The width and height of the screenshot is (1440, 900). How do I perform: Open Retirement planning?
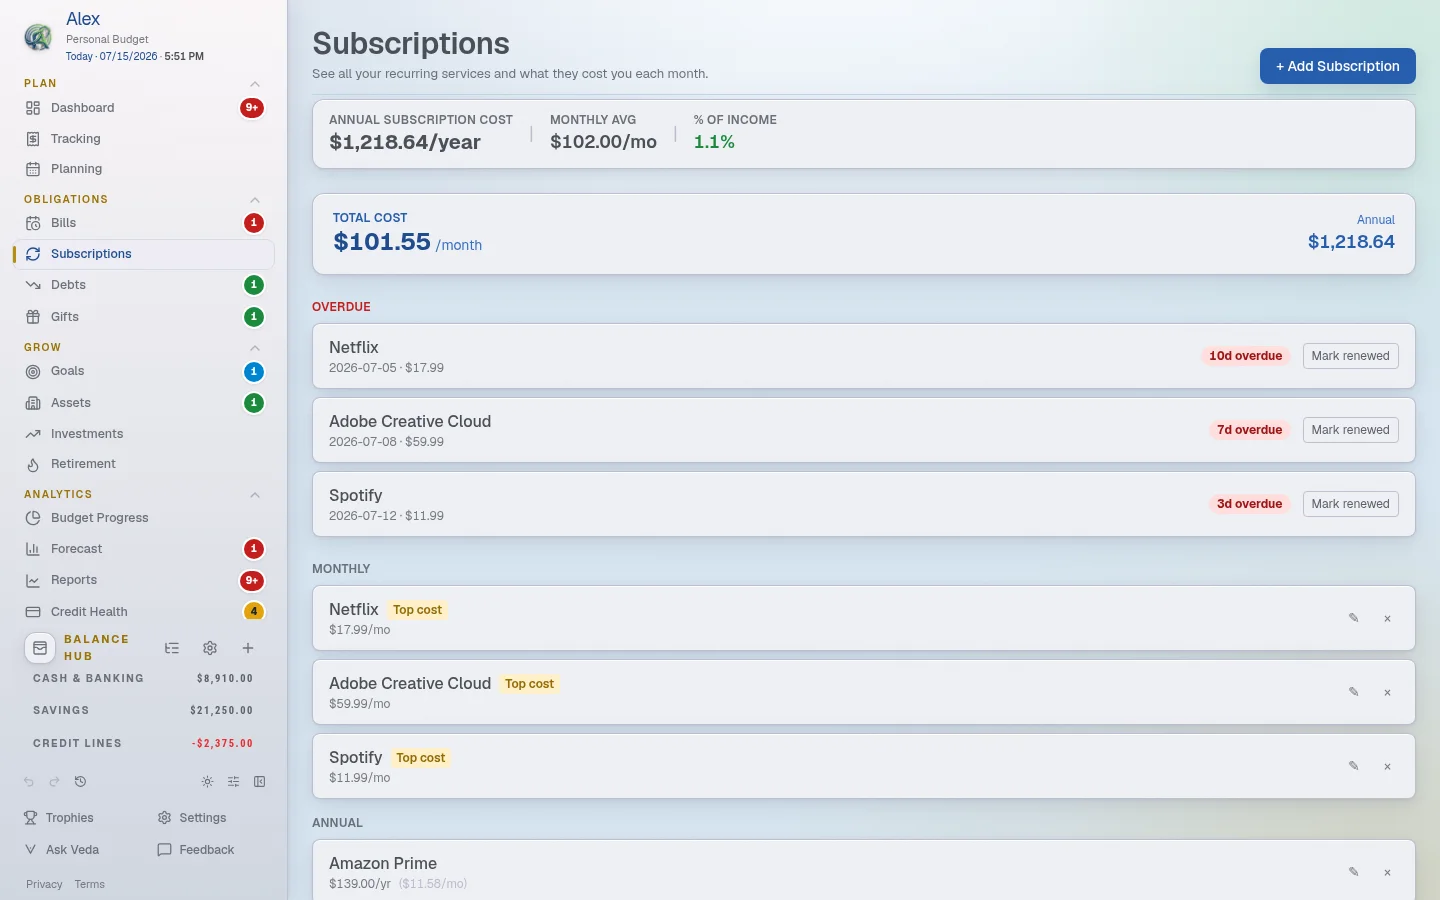tap(144, 464)
